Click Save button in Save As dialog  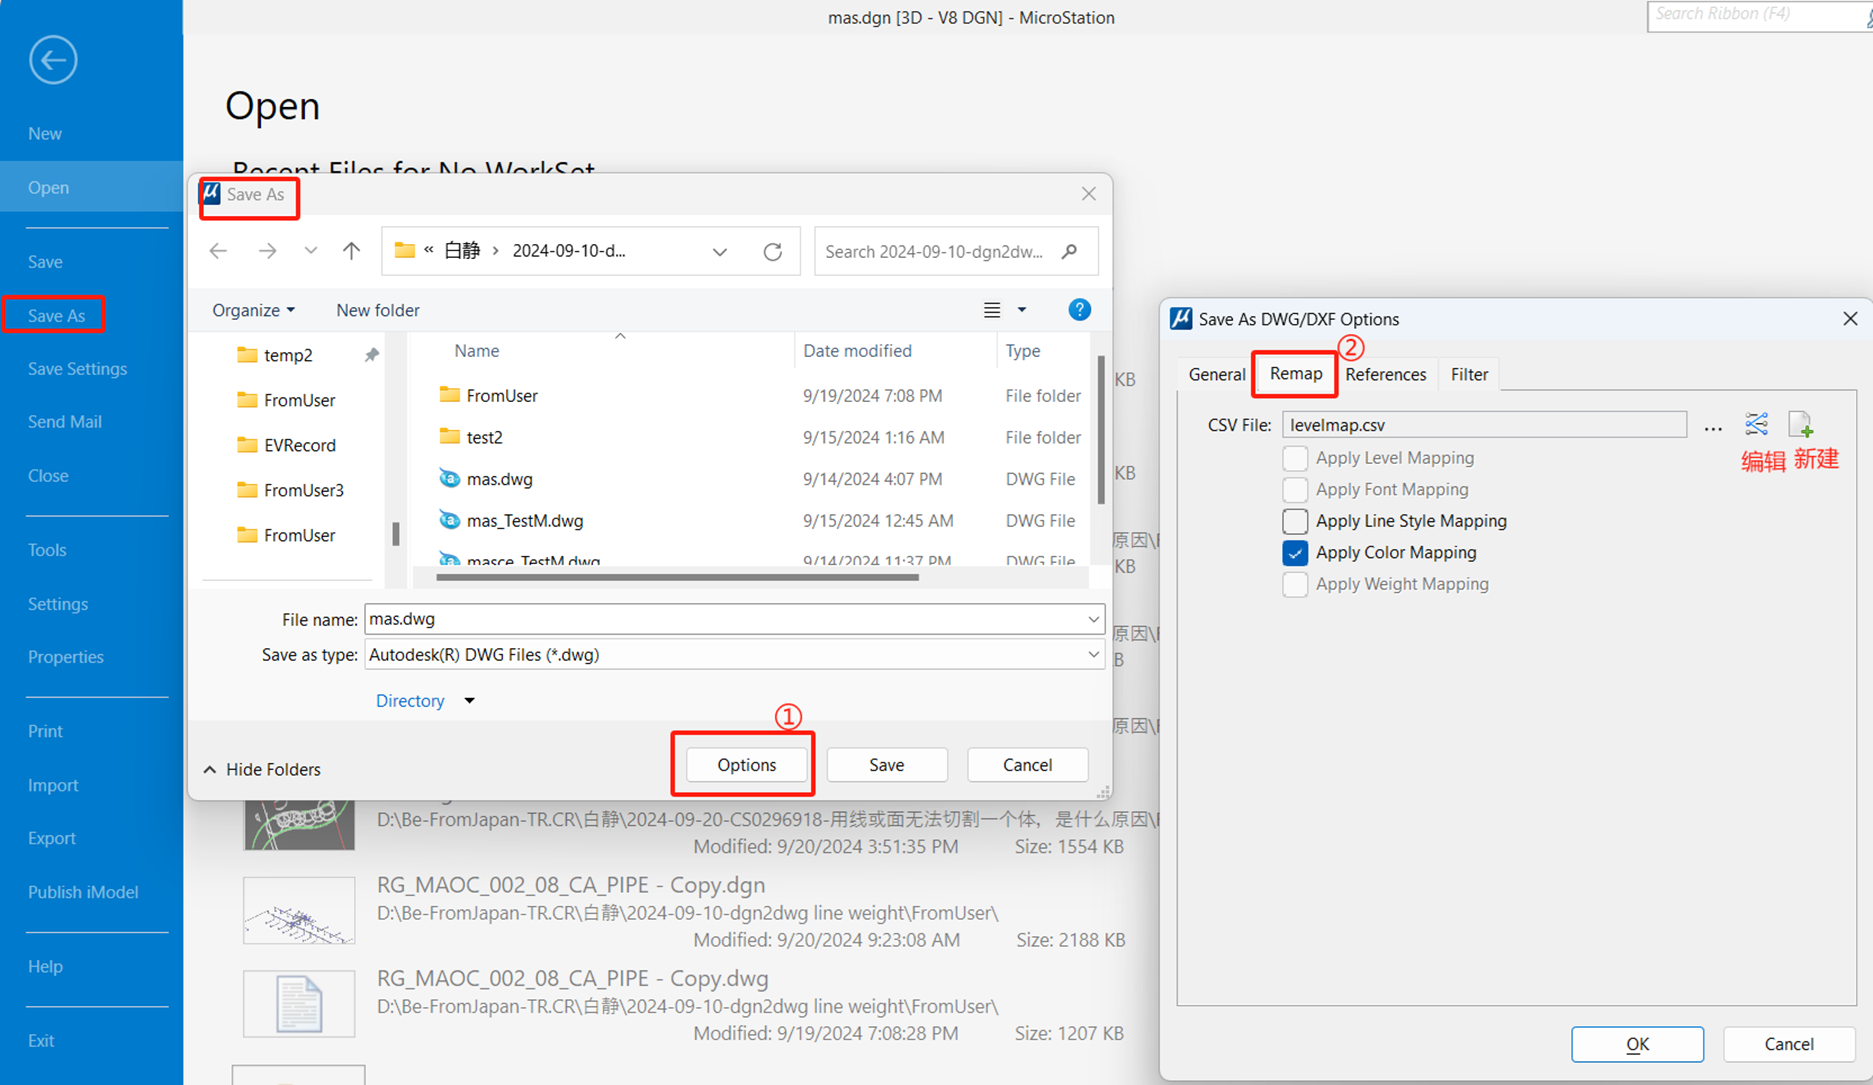point(887,765)
